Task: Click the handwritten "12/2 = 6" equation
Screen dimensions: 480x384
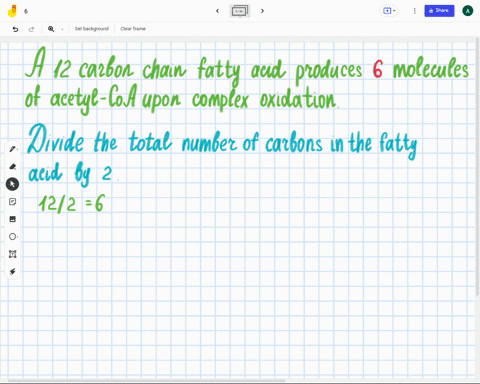Action: point(72,204)
